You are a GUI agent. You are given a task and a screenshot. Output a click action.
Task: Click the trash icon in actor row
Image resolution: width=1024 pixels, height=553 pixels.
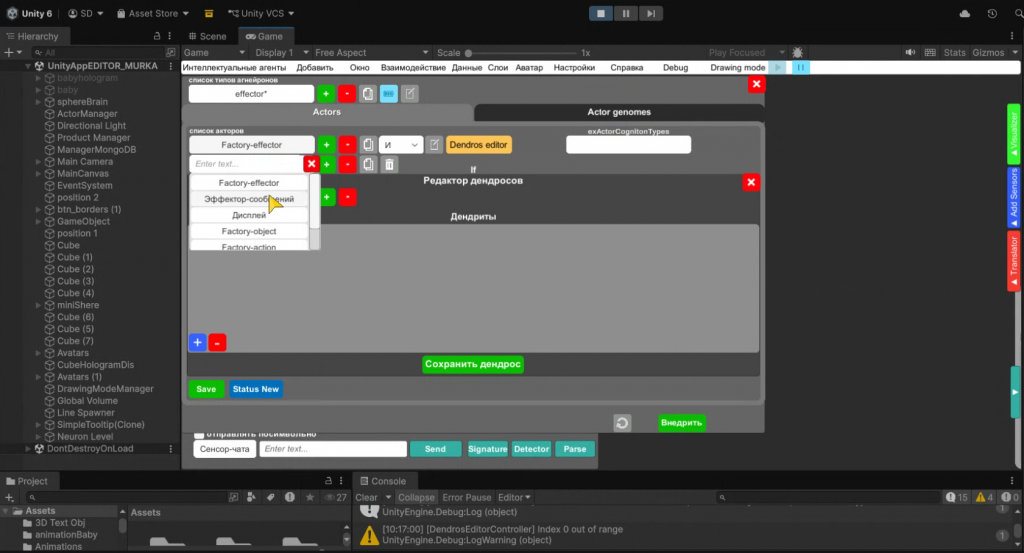click(x=390, y=164)
